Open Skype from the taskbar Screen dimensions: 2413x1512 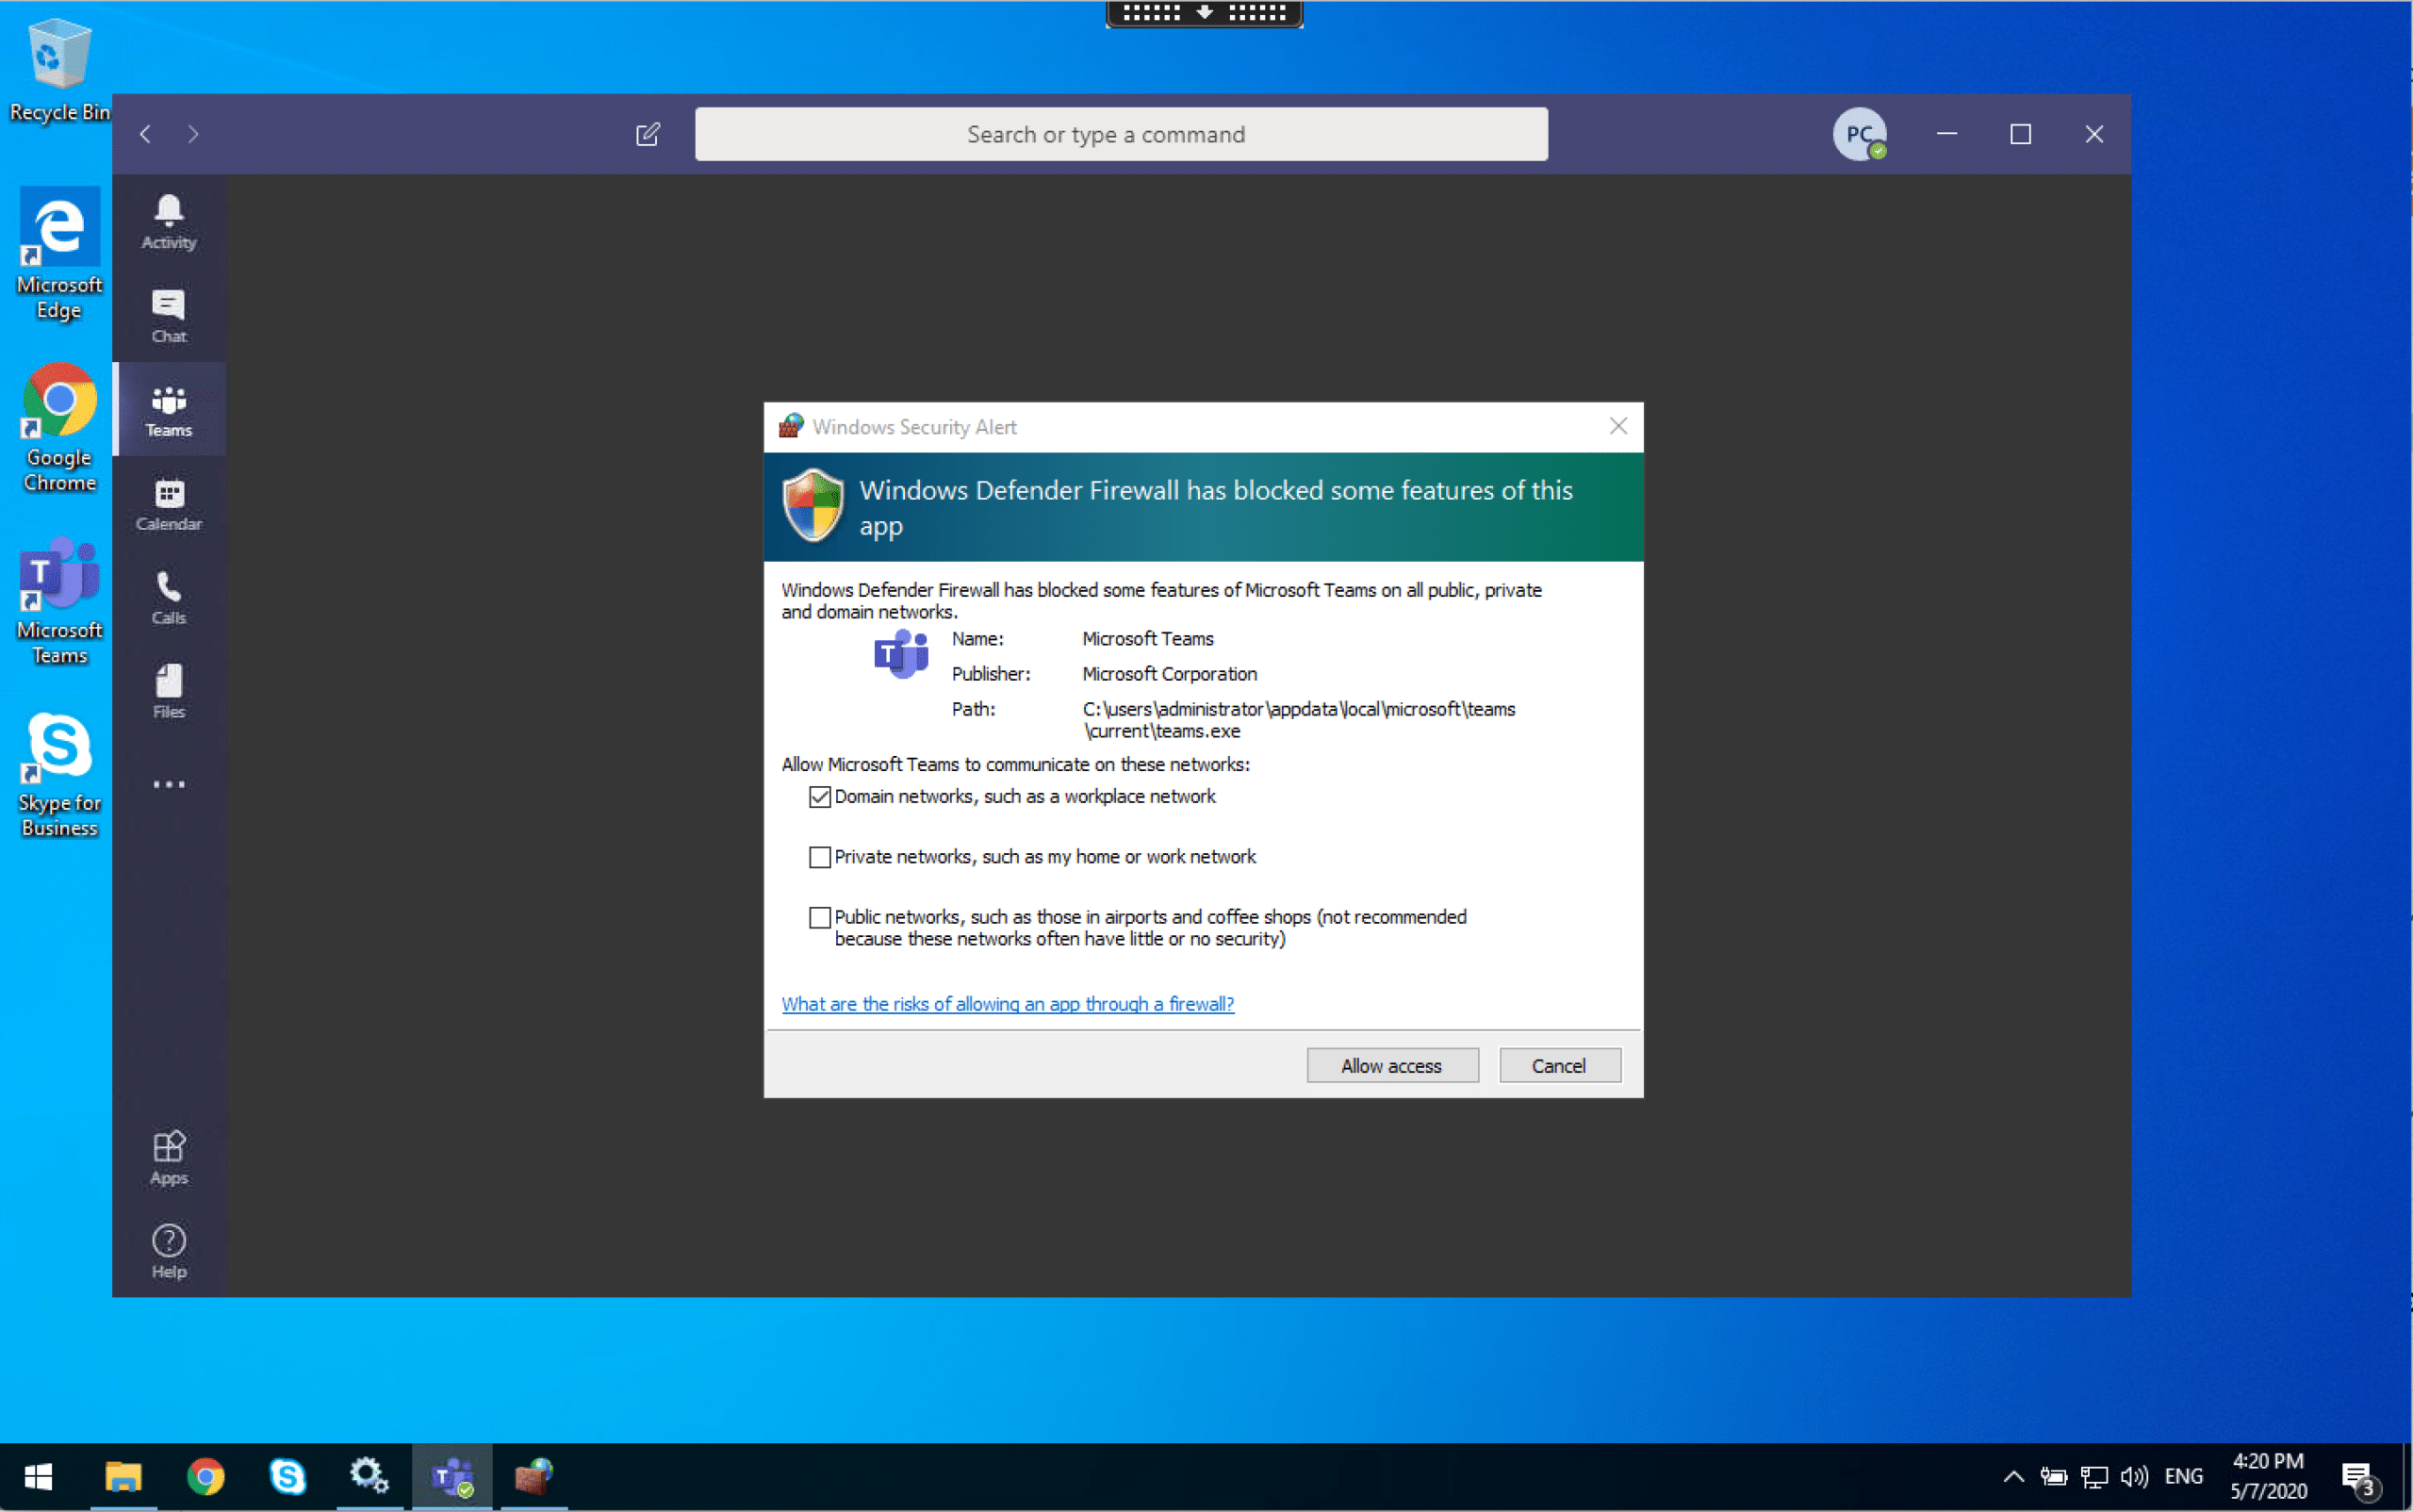(287, 1477)
